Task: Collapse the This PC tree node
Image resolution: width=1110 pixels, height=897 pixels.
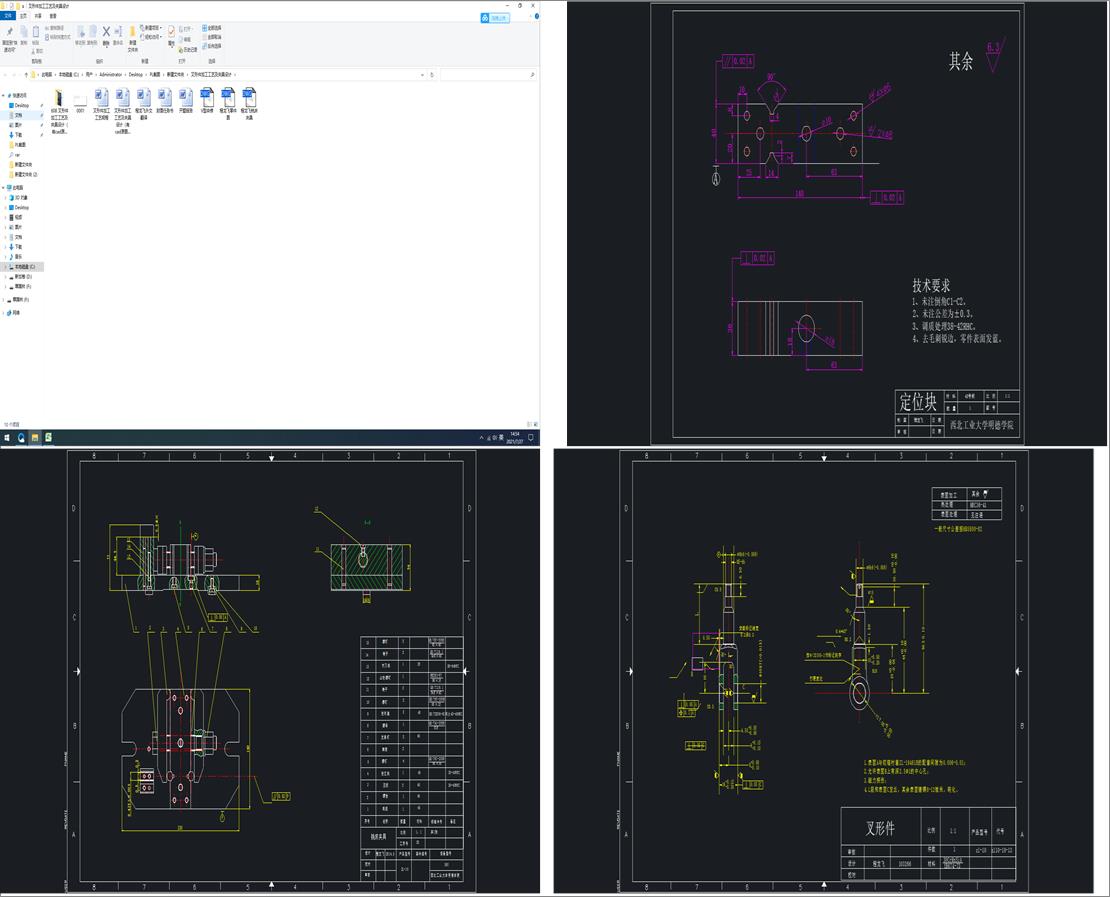Action: click(4, 187)
